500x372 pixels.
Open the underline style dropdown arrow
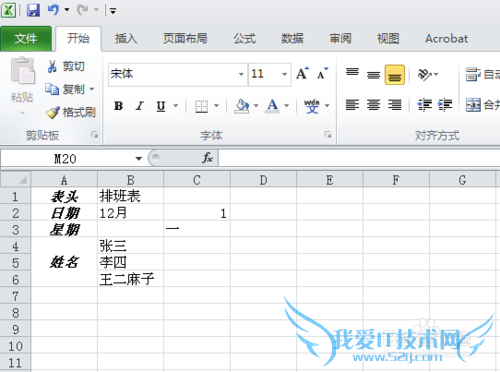coord(176,106)
